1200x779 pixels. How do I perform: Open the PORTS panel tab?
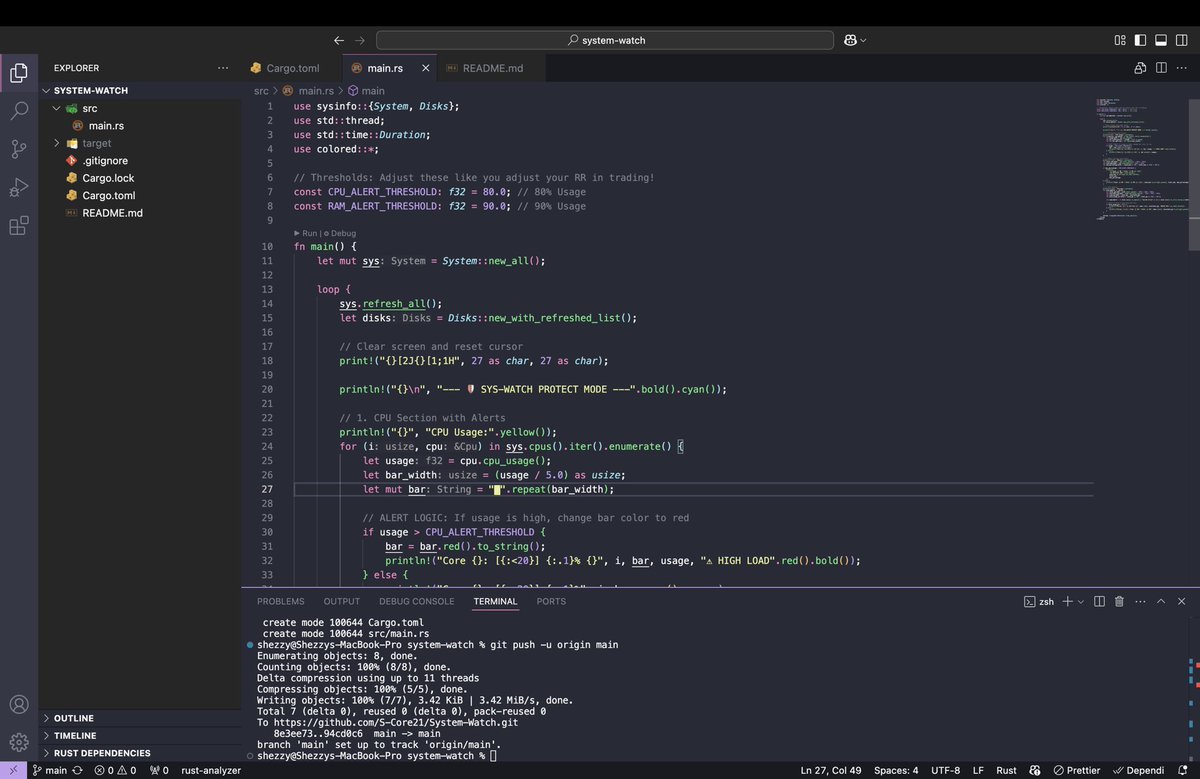coord(551,601)
